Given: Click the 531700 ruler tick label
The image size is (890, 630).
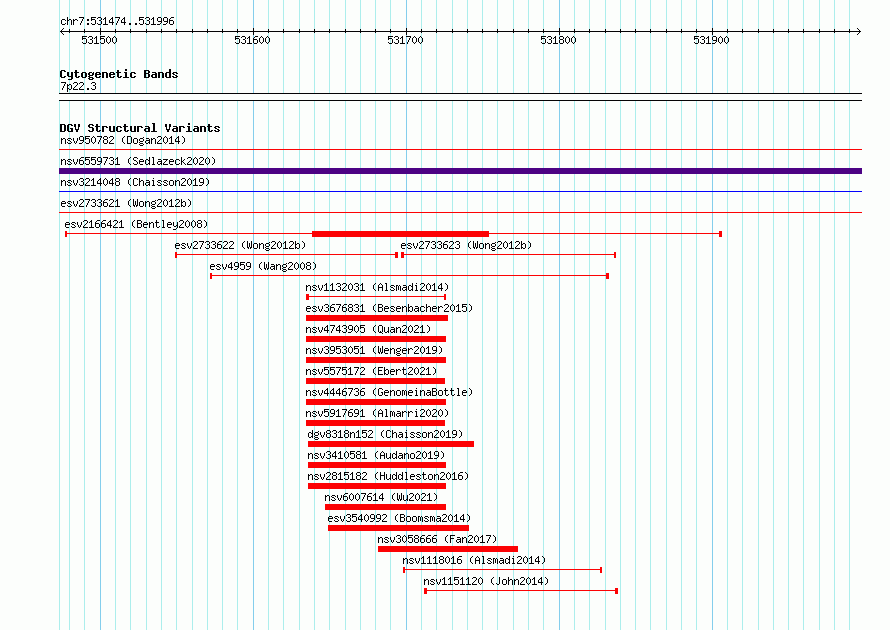Looking at the screenshot, I should point(405,40).
